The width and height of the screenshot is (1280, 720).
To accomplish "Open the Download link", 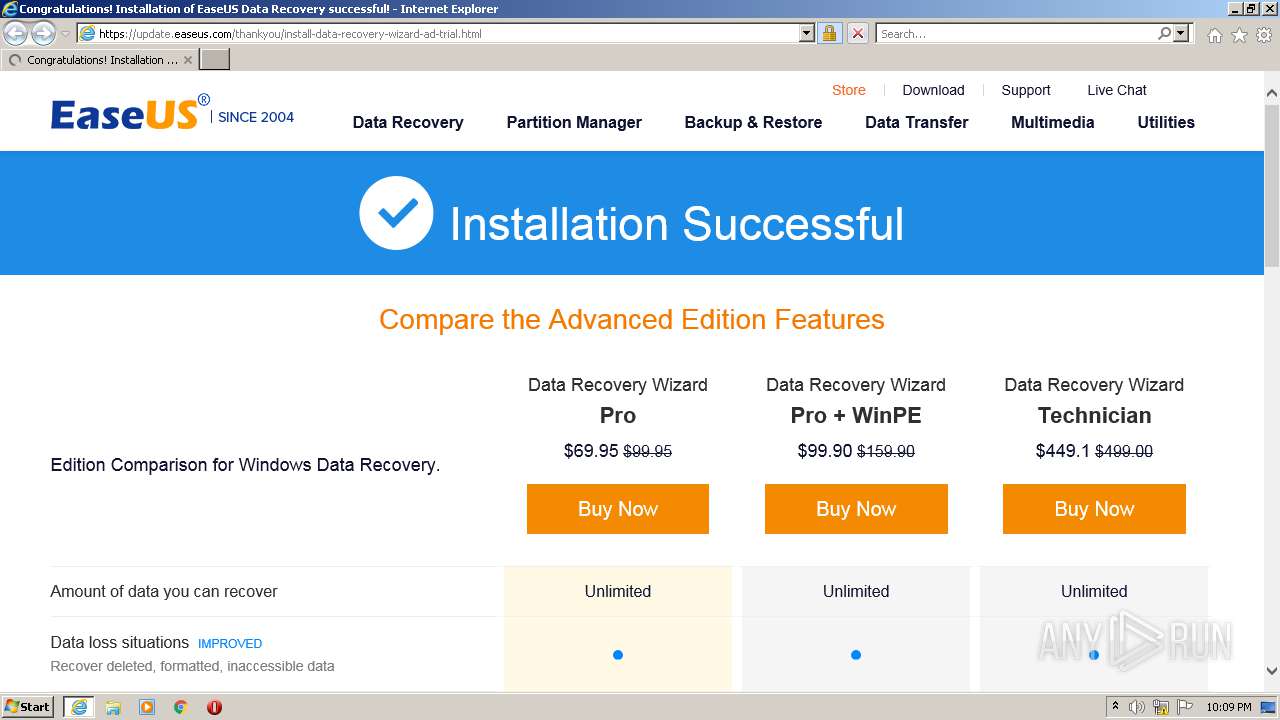I will [x=933, y=90].
